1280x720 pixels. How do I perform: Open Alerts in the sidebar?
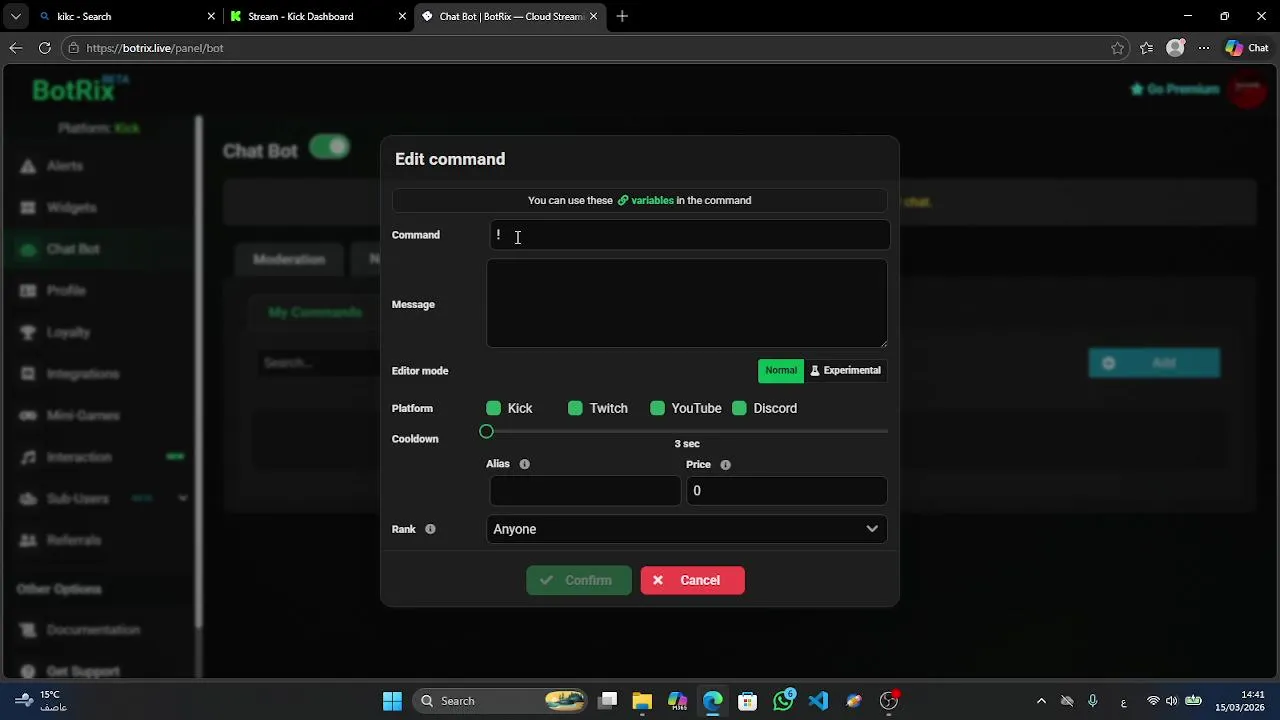[x=64, y=166]
